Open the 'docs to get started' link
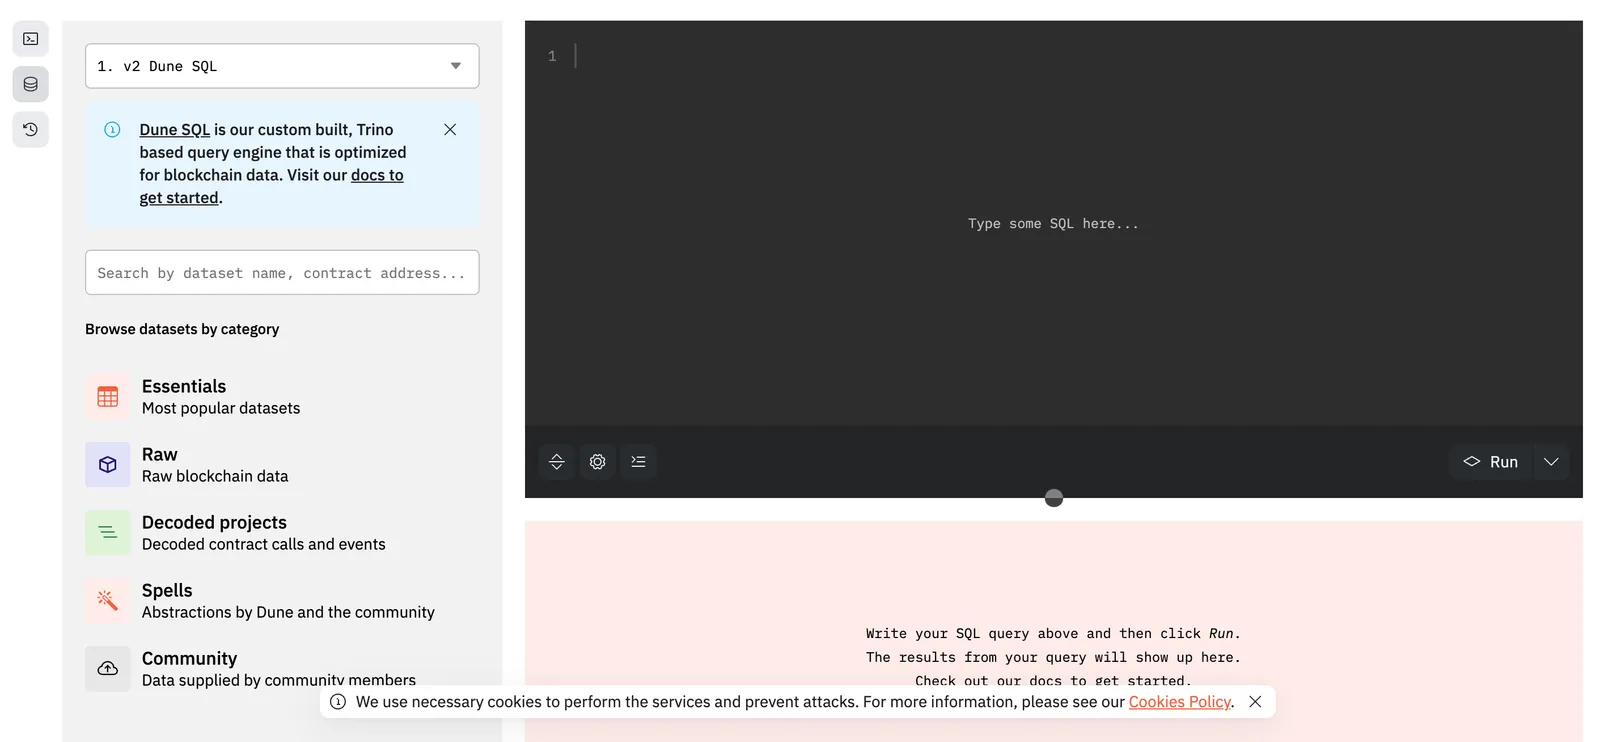Screen dimensions: 1600x742 (271, 186)
